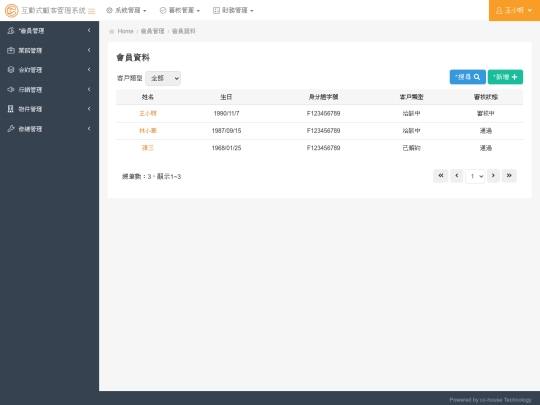Image resolution: width=540 pixels, height=405 pixels.
Task: Open the 系統管理 top menu
Action: pos(126,10)
